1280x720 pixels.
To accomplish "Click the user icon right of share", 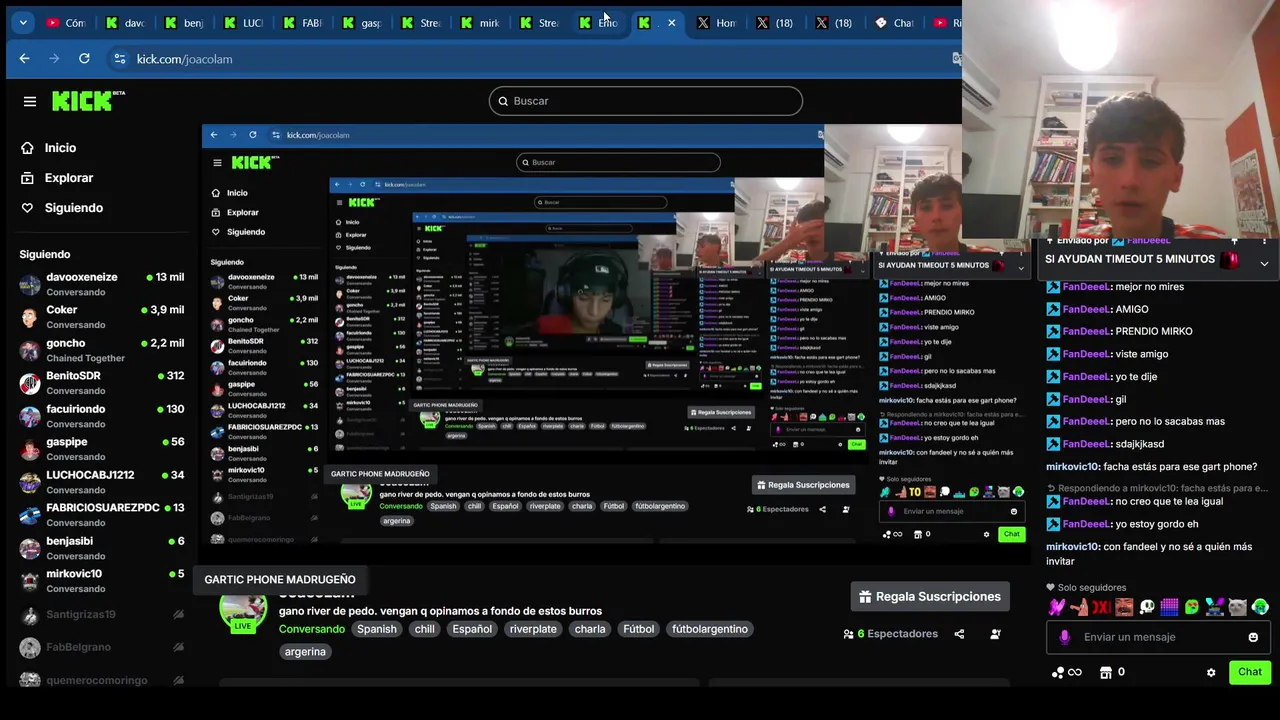I will click(x=995, y=634).
